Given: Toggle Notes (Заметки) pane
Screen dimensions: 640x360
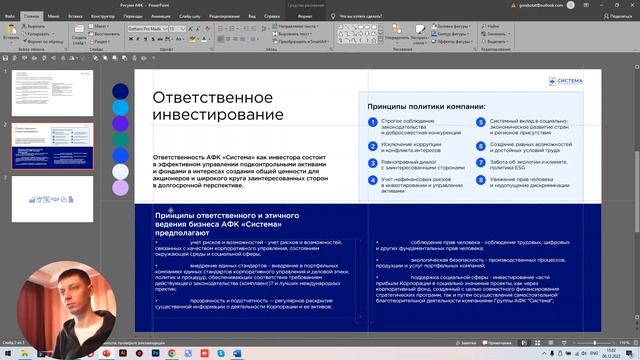Looking at the screenshot, I should (466, 343).
